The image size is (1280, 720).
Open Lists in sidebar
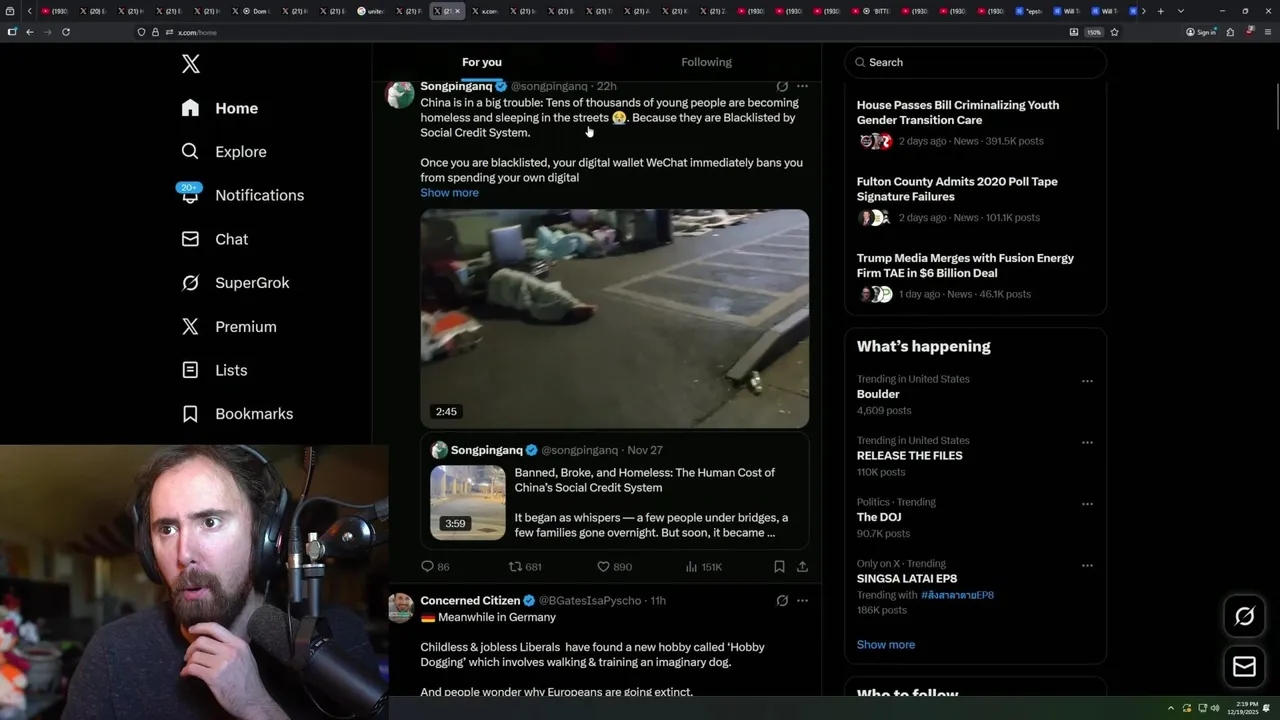point(214,370)
